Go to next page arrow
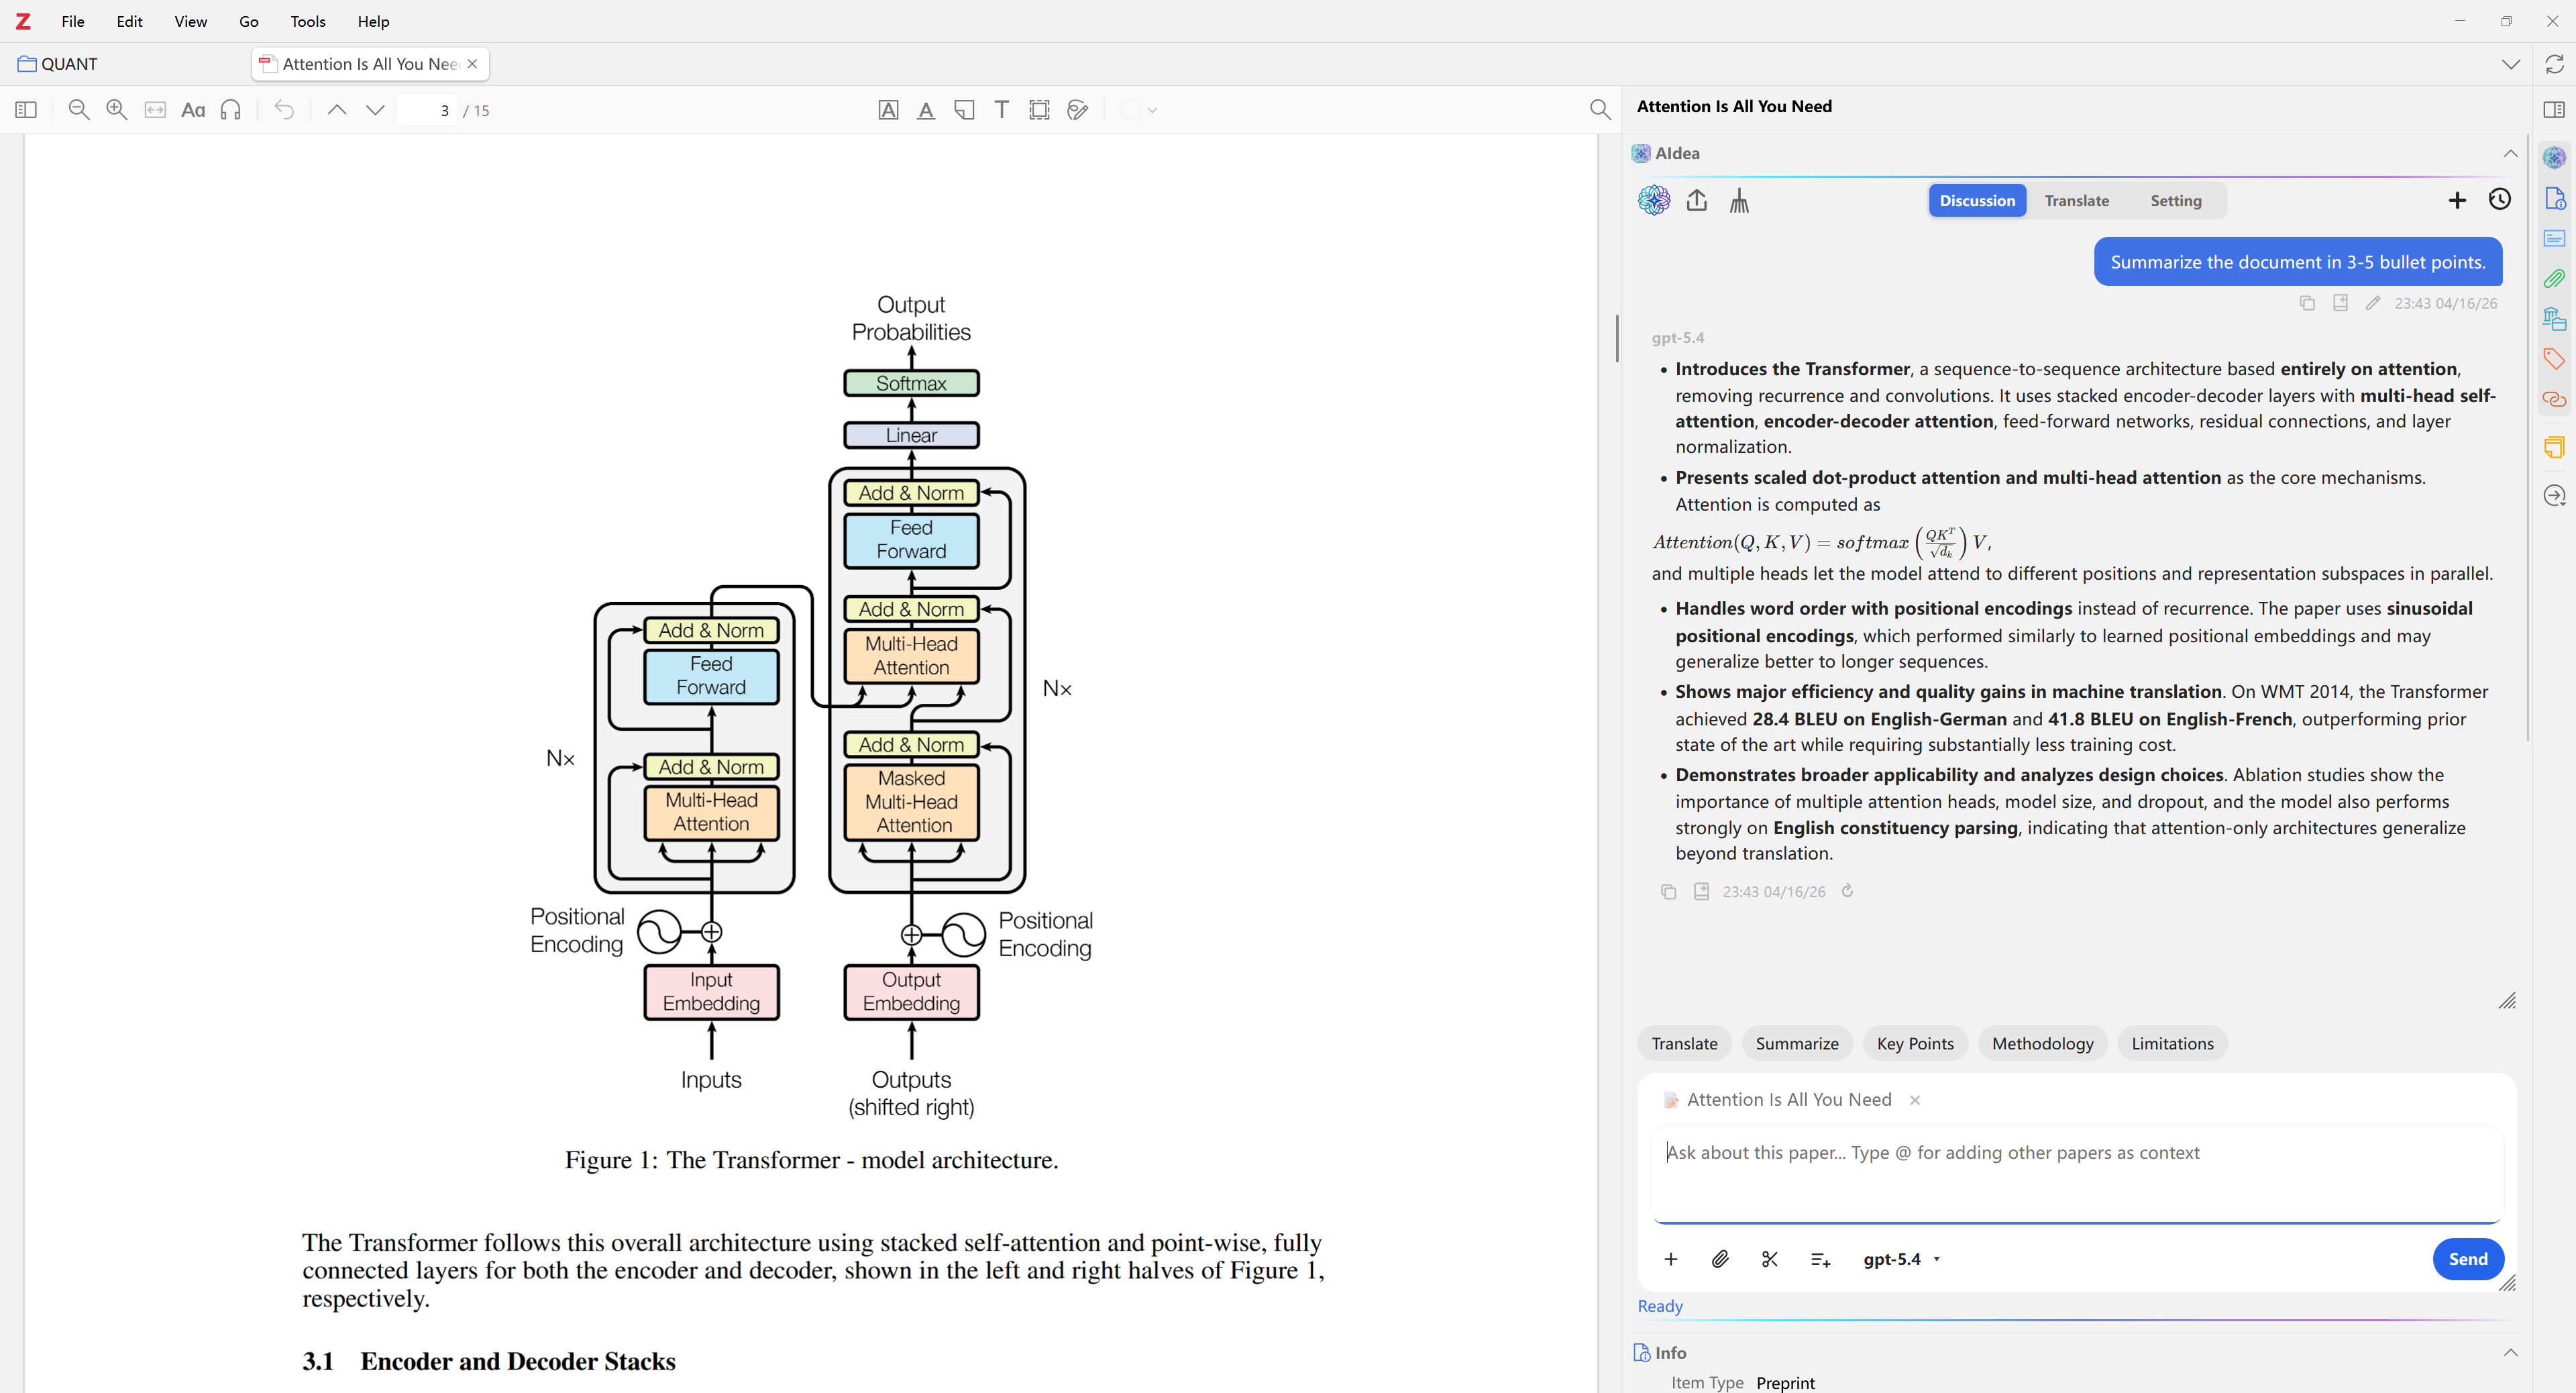2576x1393 pixels. tap(375, 110)
